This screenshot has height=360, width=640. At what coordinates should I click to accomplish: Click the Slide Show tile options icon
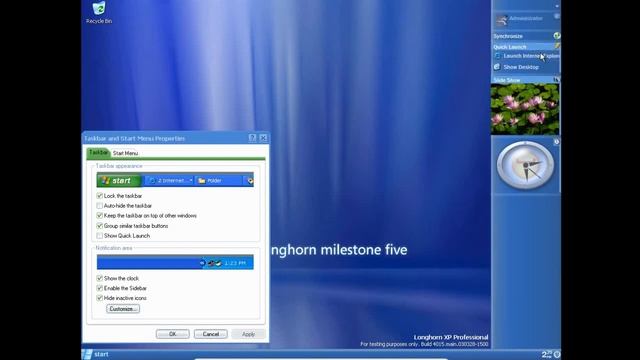coord(556,80)
